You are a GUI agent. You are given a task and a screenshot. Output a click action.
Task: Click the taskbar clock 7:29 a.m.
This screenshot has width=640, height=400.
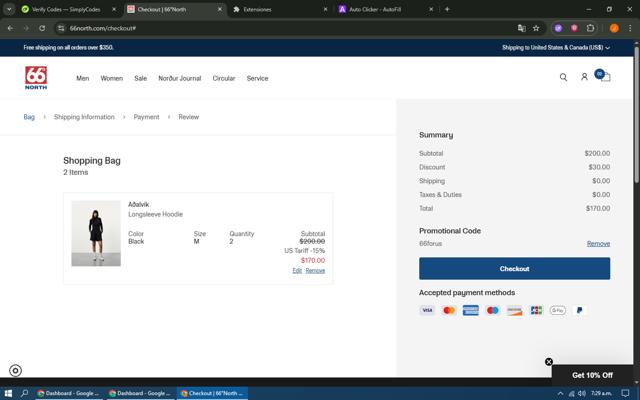click(x=601, y=393)
